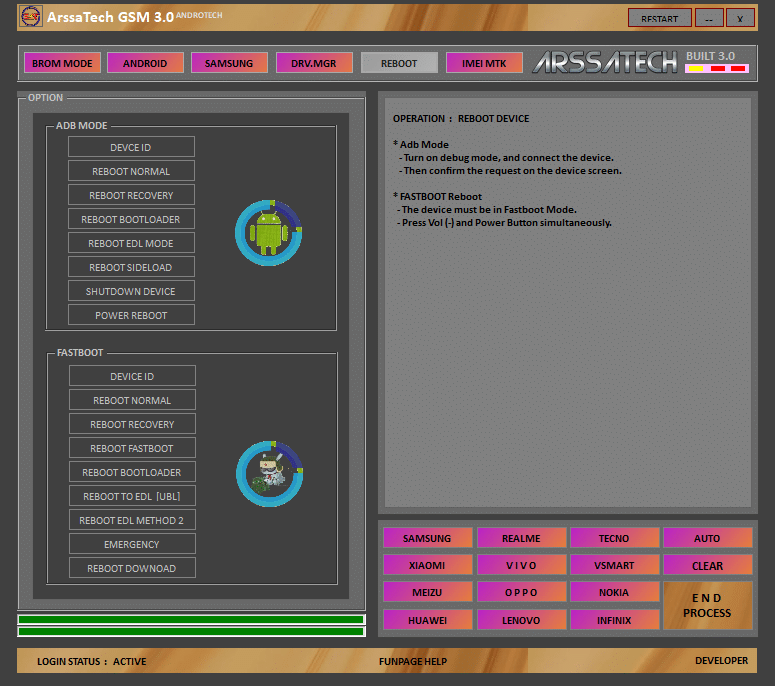Select the VIVO brand button
775x686 pixels.
[x=521, y=565]
